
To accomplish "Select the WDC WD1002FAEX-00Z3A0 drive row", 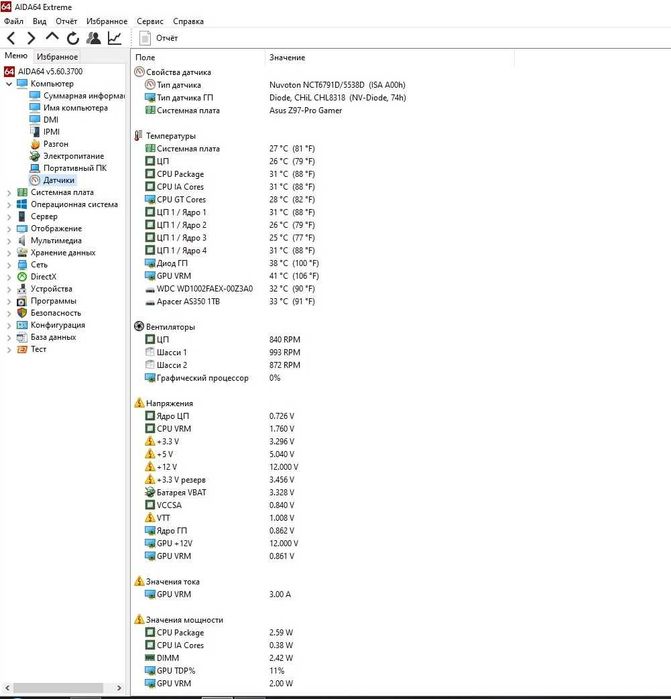I will tap(230, 288).
